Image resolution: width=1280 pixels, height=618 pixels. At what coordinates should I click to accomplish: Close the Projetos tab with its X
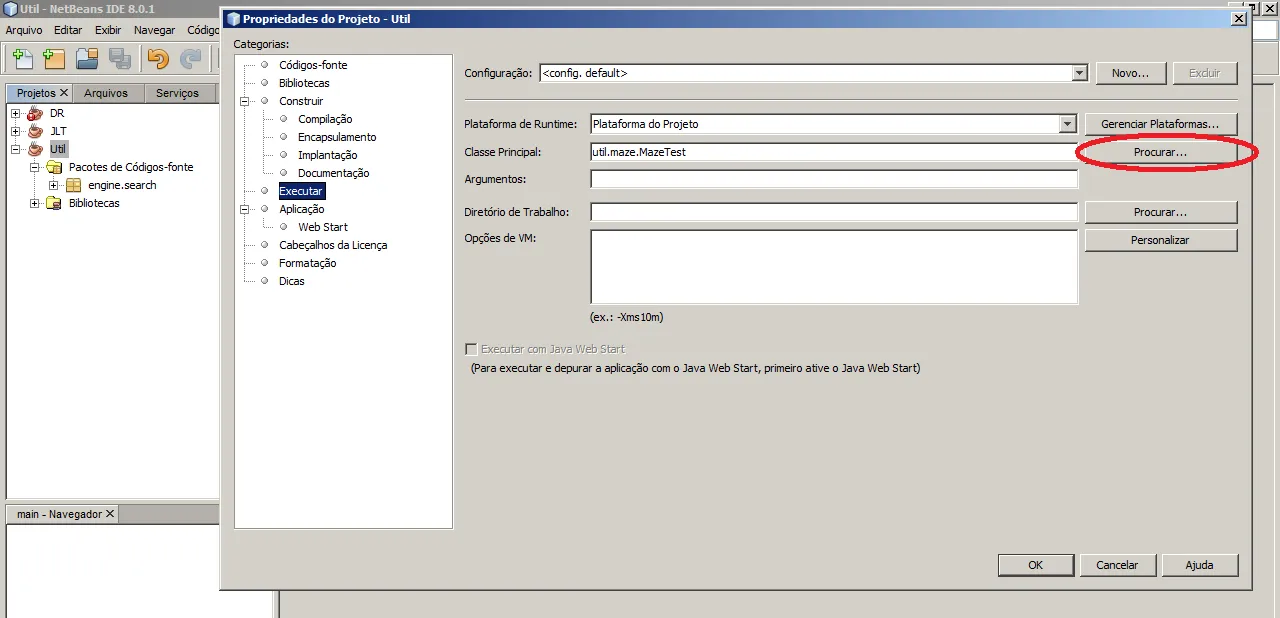[x=64, y=93]
